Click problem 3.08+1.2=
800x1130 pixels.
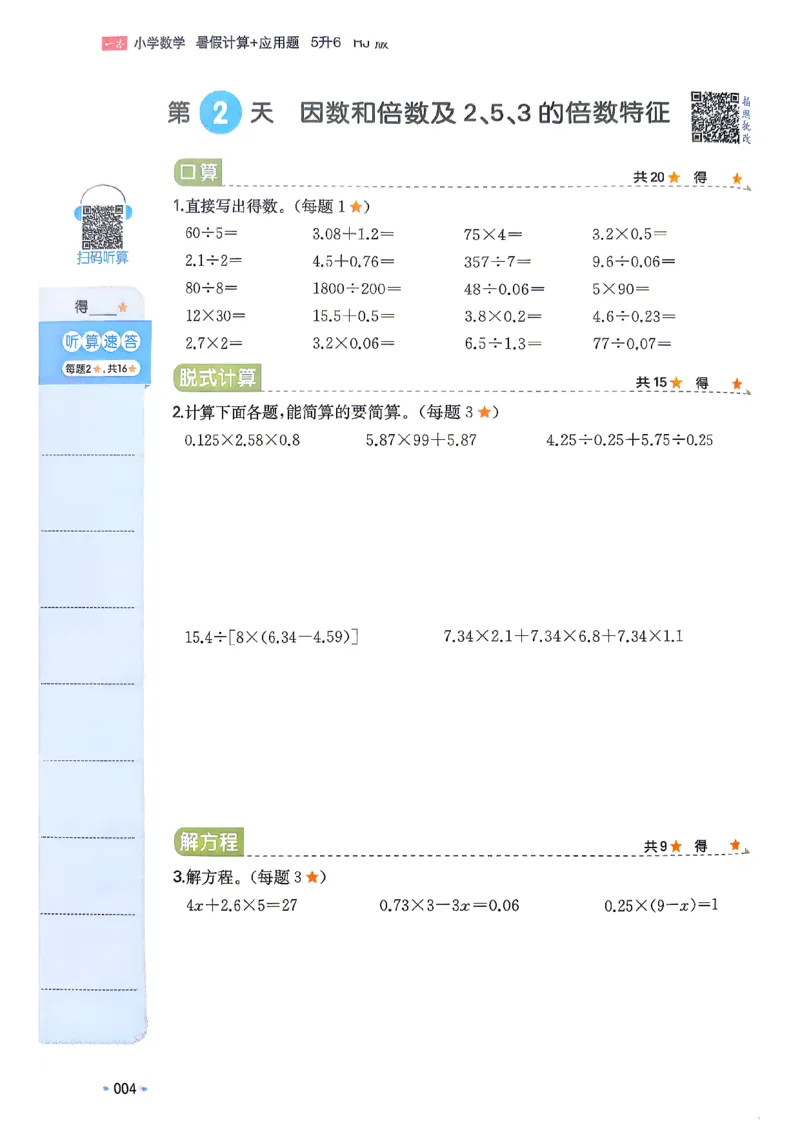pos(353,233)
